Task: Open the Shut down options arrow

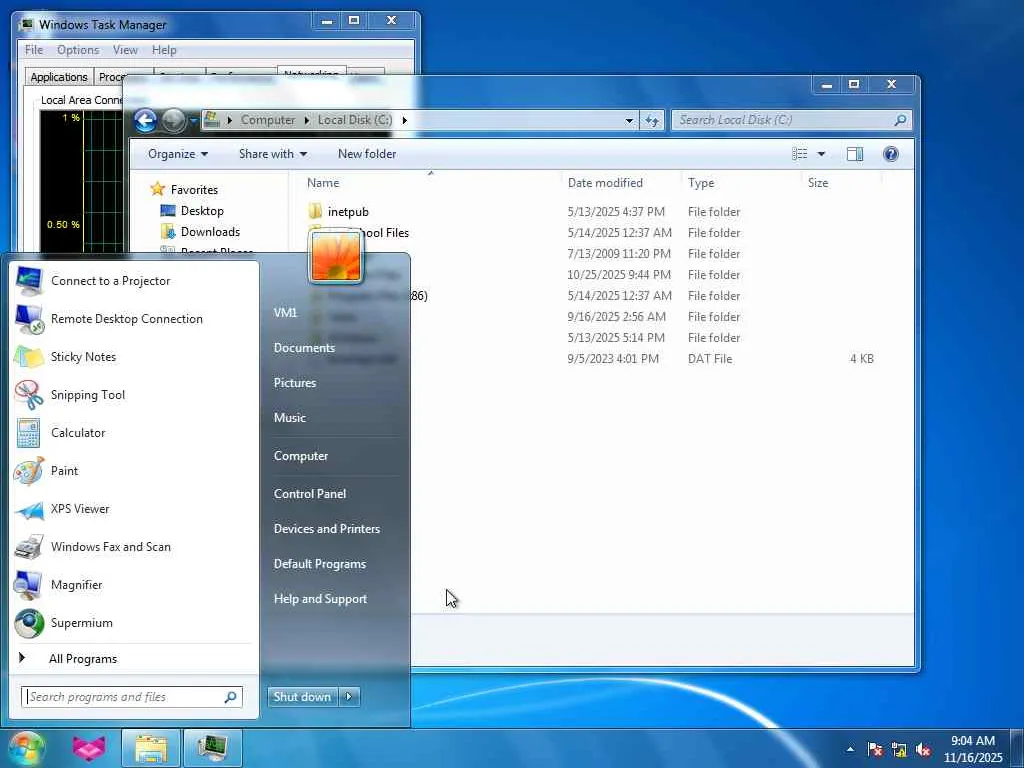Action: [x=349, y=697]
